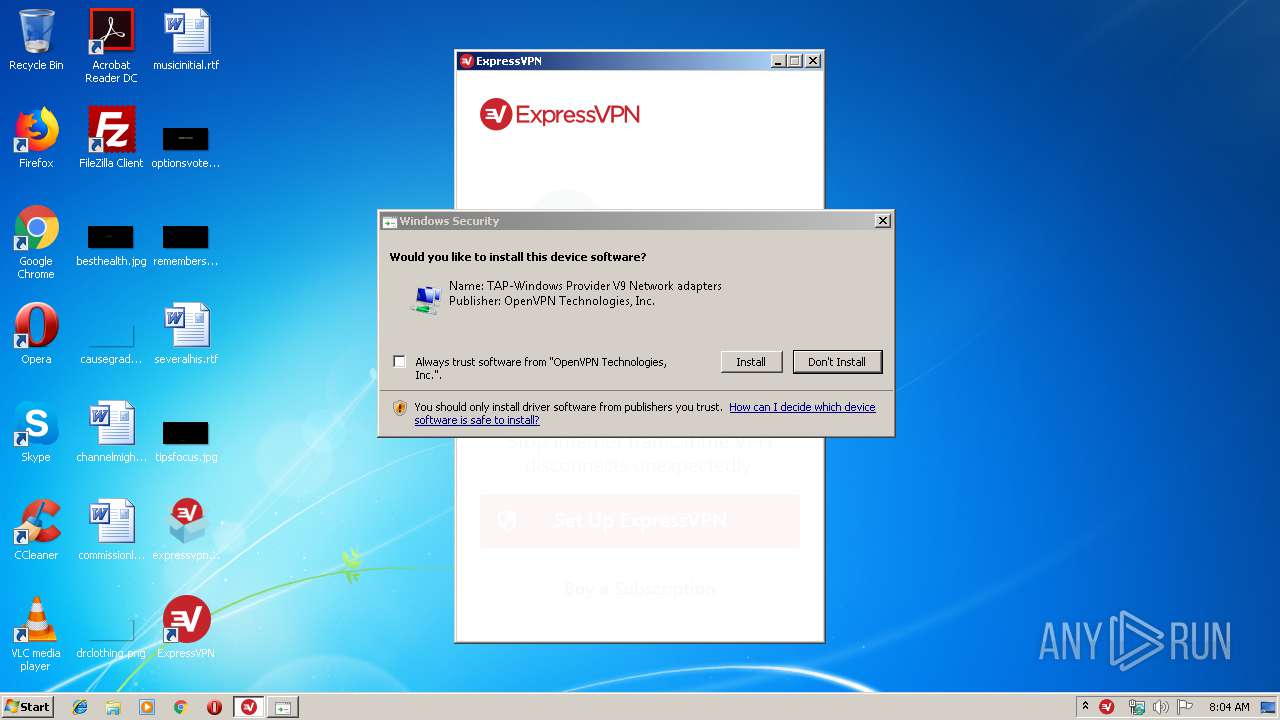Select the commissionl document icon
Screen dimensions: 1280x720
click(111, 530)
